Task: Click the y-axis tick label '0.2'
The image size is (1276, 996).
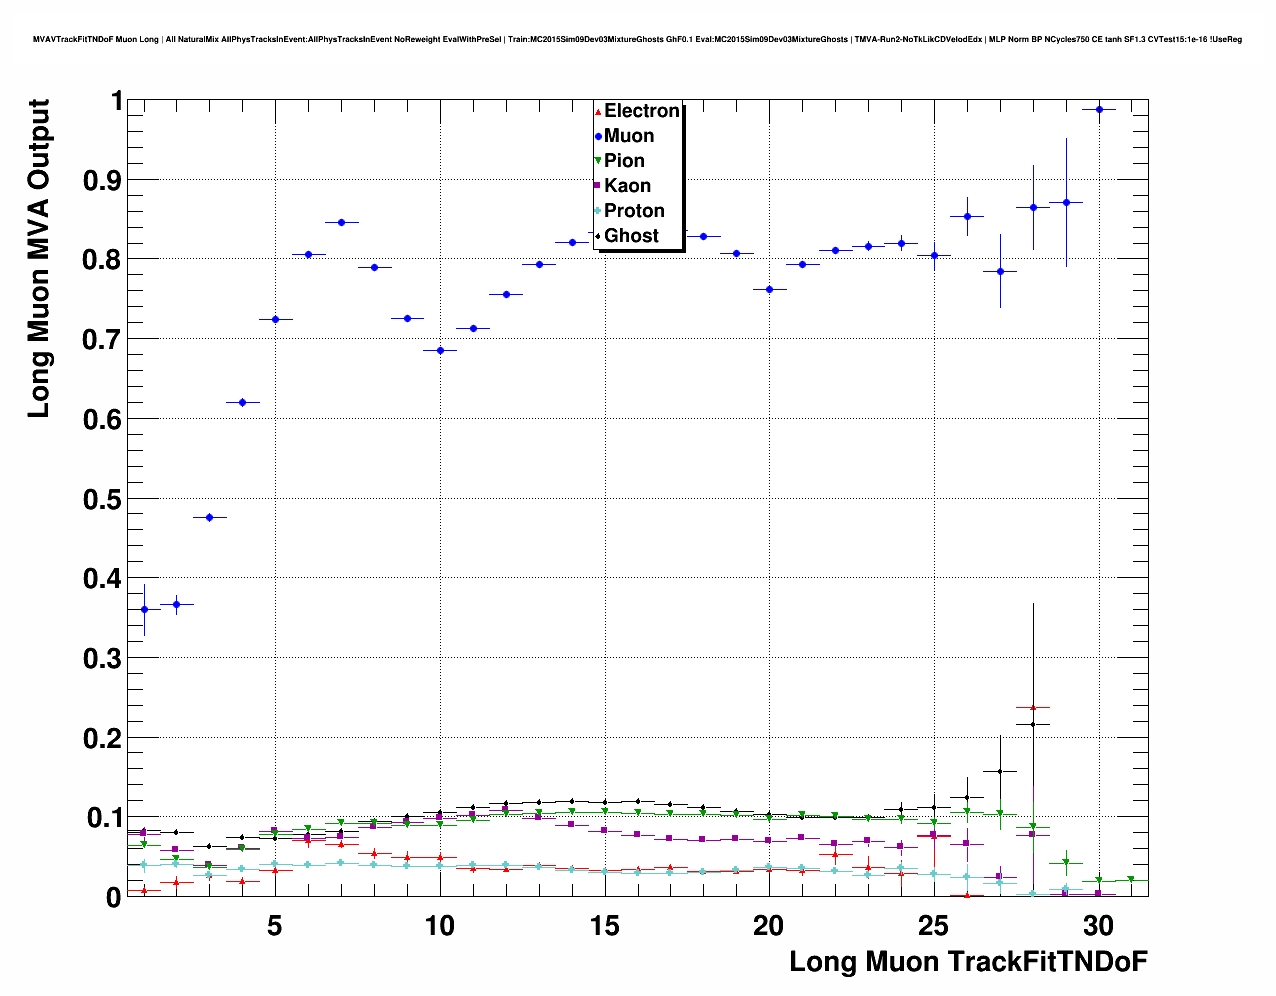Action: tap(102, 738)
